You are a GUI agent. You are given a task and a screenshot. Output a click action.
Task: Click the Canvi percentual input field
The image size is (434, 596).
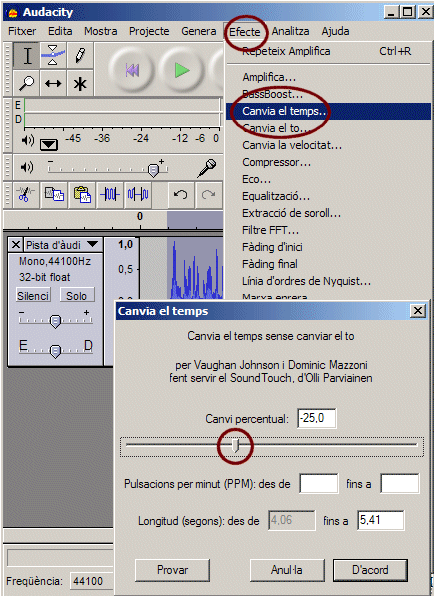[x=317, y=418]
